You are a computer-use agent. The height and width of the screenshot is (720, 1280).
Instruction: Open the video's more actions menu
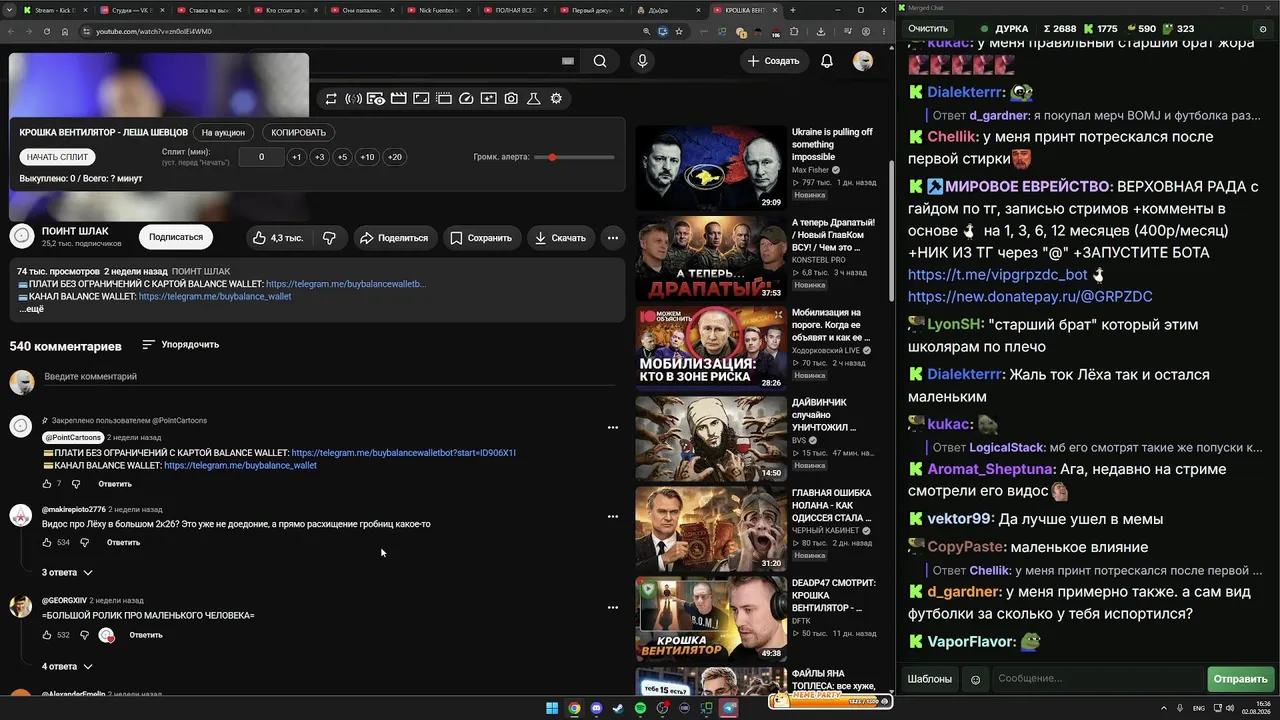[613, 238]
